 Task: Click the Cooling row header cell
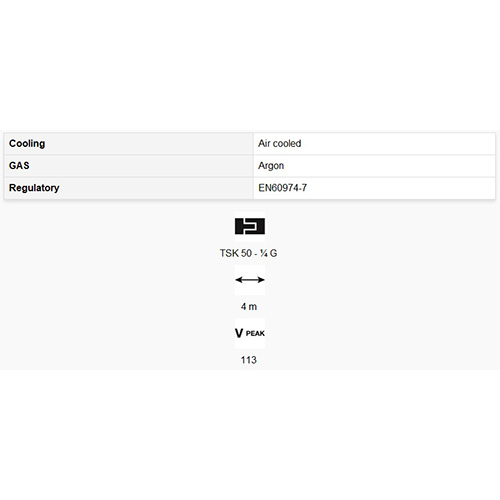click(x=129, y=144)
